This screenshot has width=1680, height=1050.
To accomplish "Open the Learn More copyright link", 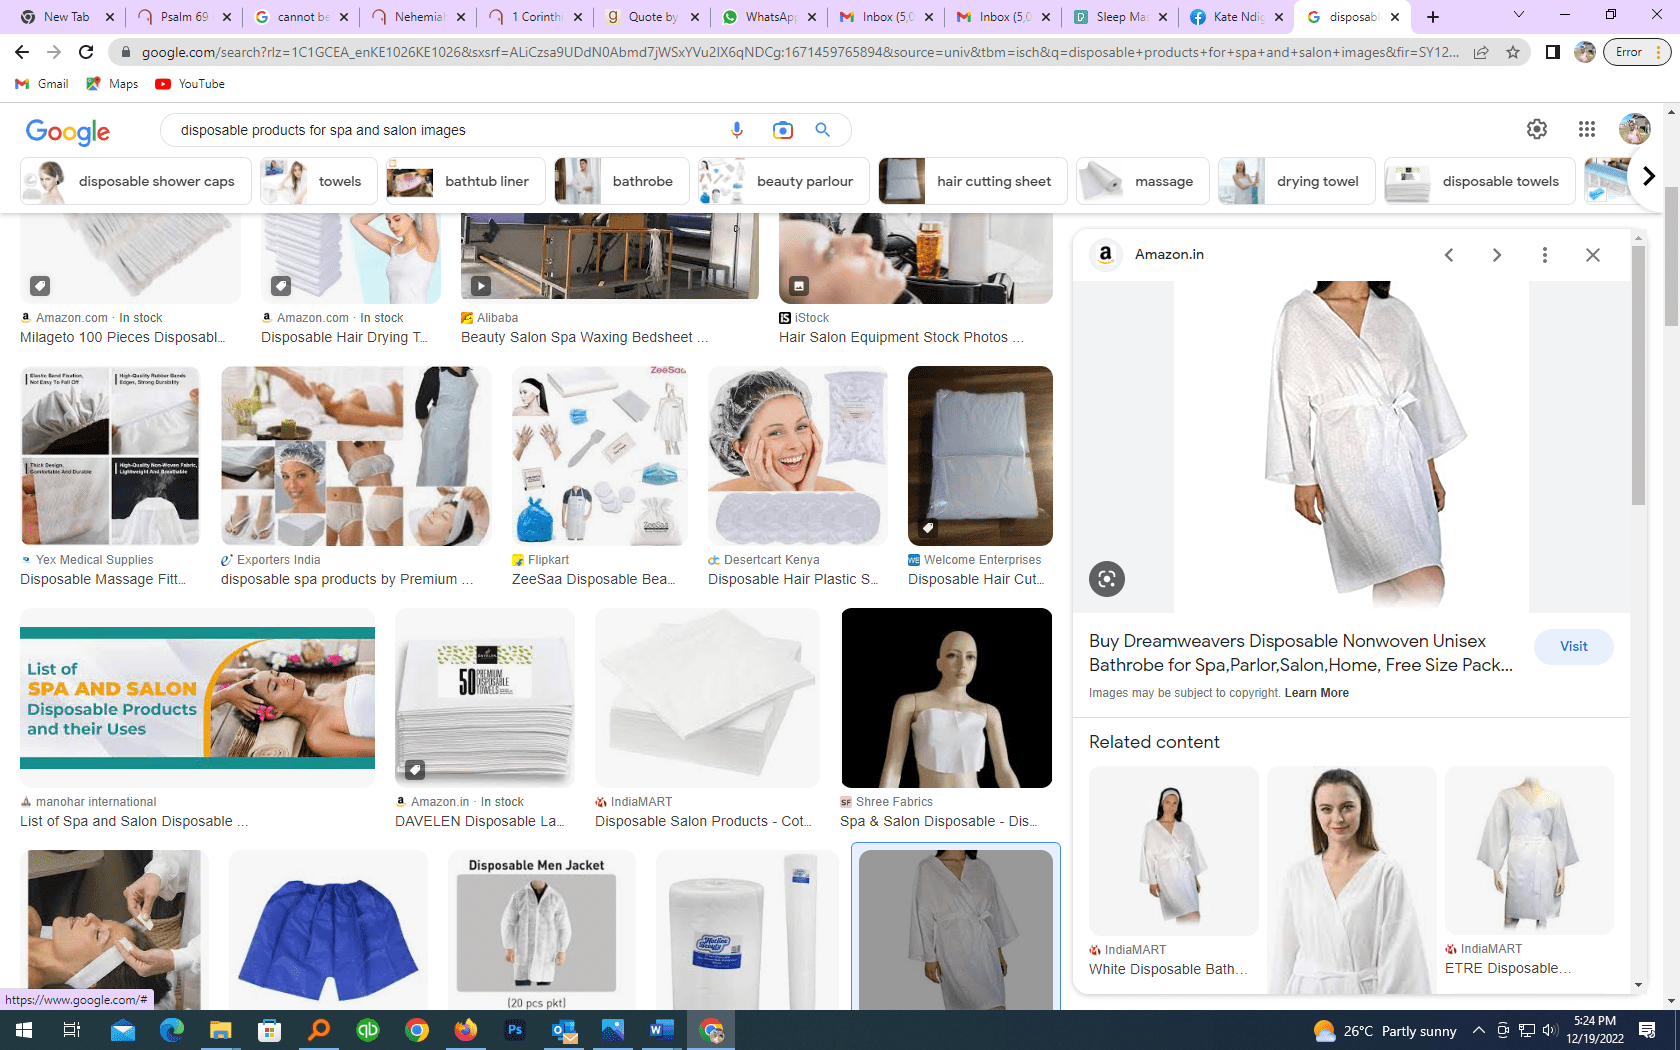I will tap(1316, 693).
